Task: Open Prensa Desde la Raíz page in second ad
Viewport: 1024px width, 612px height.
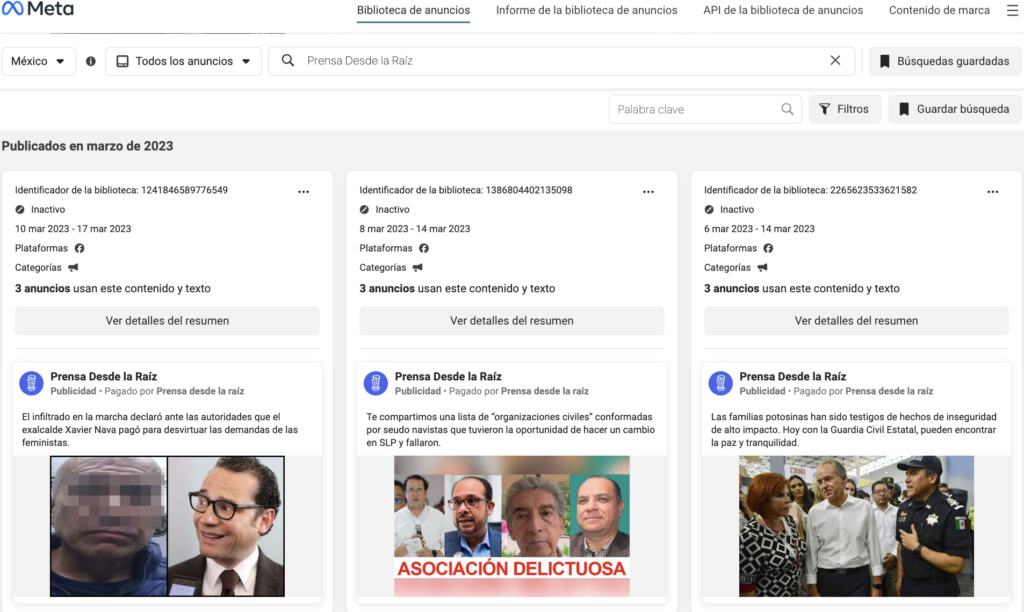Action: (x=448, y=376)
